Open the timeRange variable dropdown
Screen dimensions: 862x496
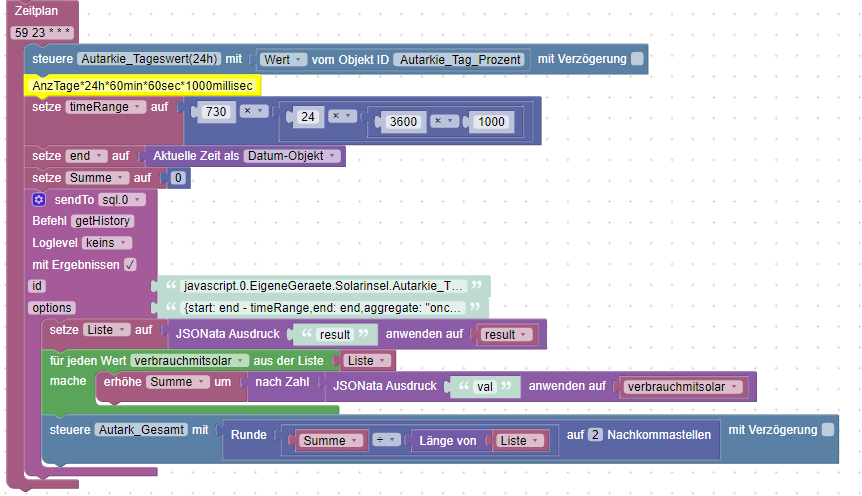tap(106, 107)
